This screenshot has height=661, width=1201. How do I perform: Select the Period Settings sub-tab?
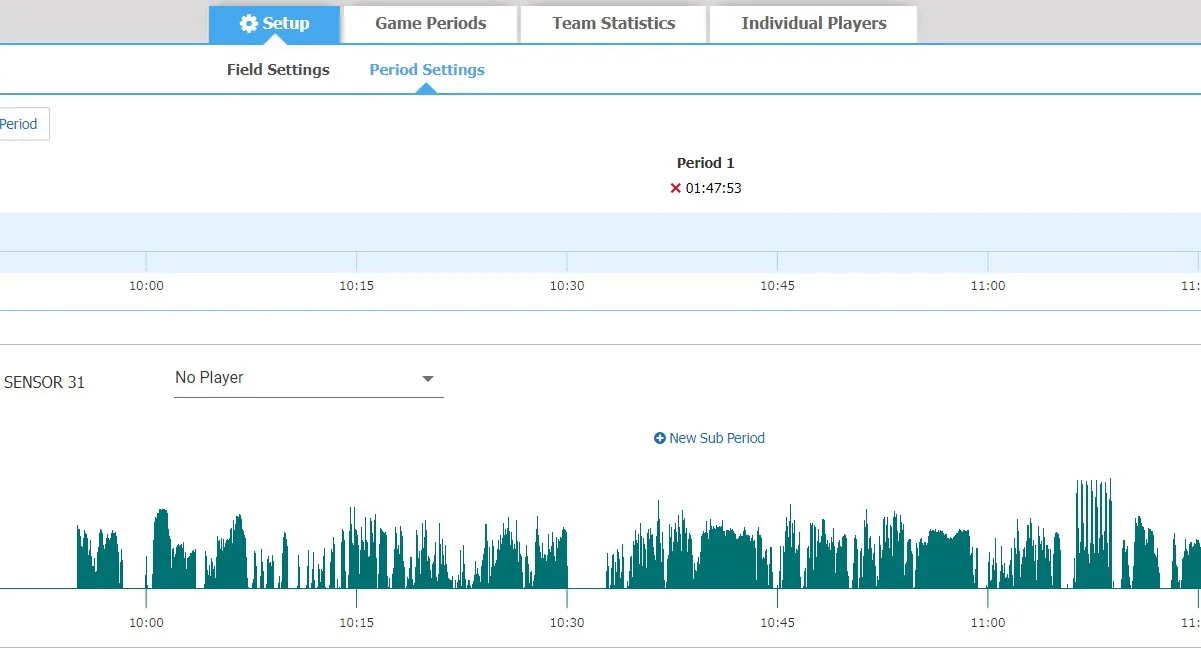click(427, 70)
